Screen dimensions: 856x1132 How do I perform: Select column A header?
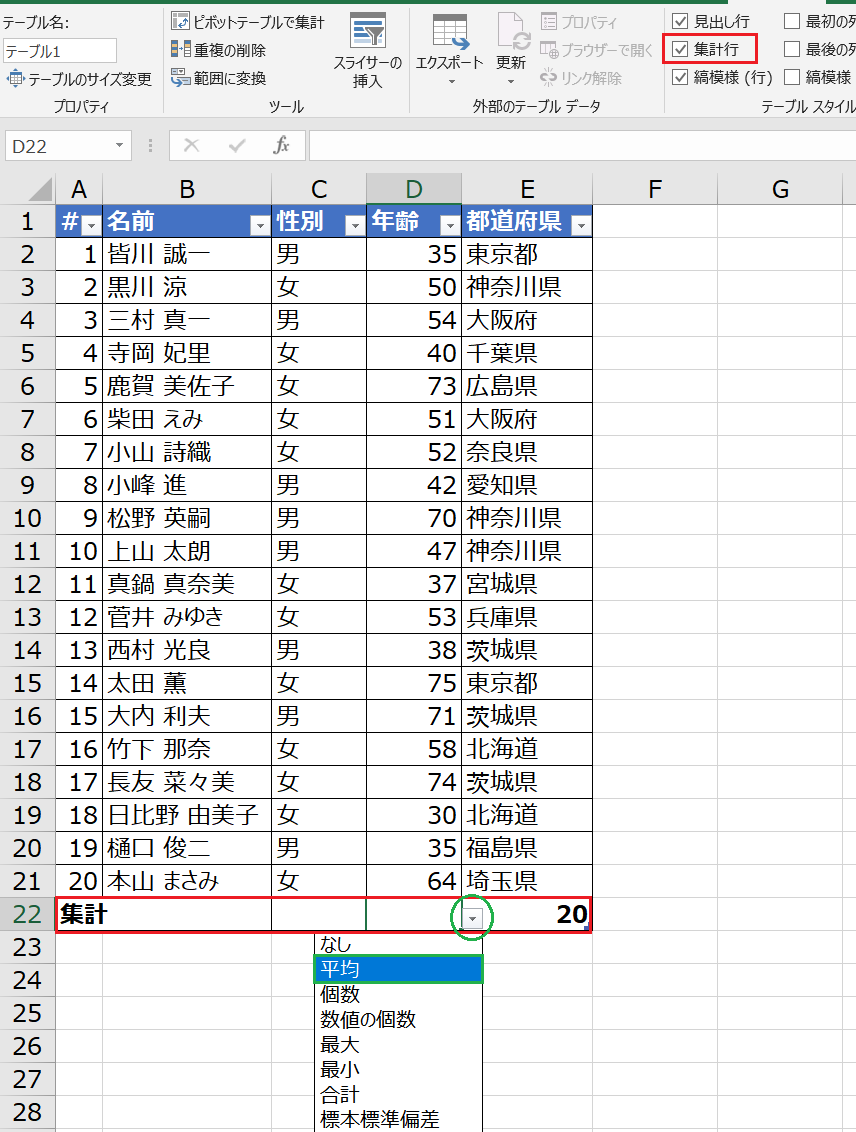coord(79,190)
